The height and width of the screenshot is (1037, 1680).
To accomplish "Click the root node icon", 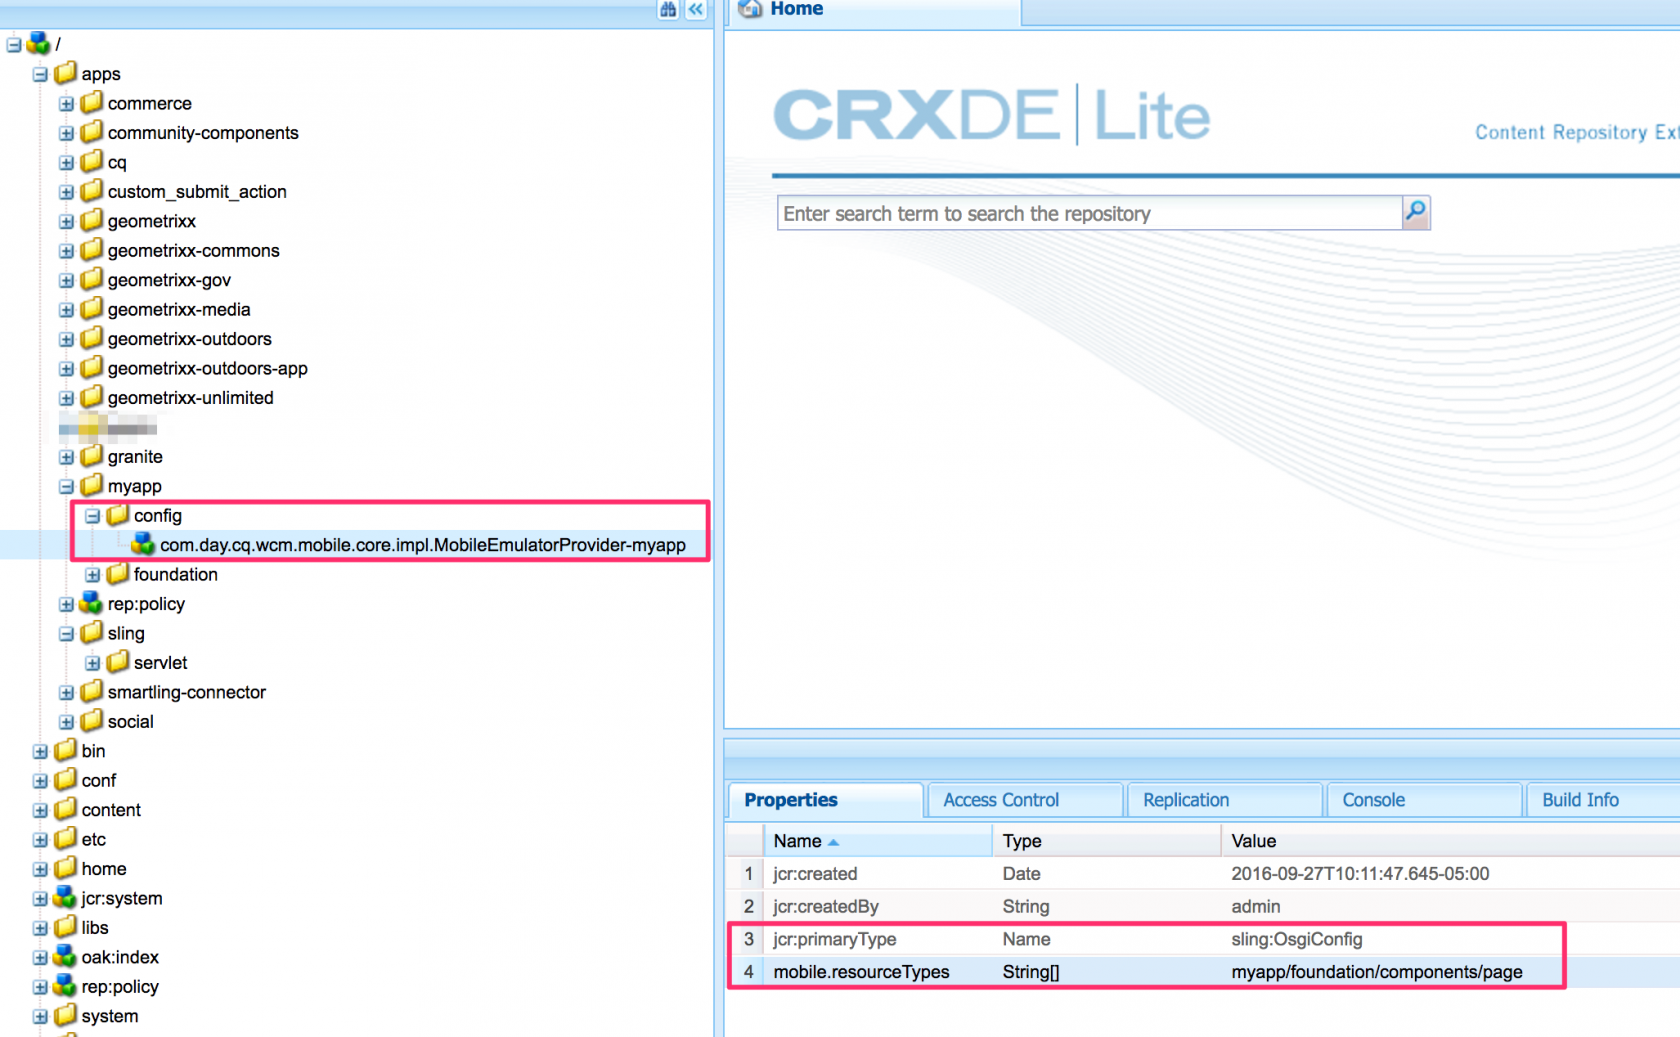I will [x=38, y=43].
